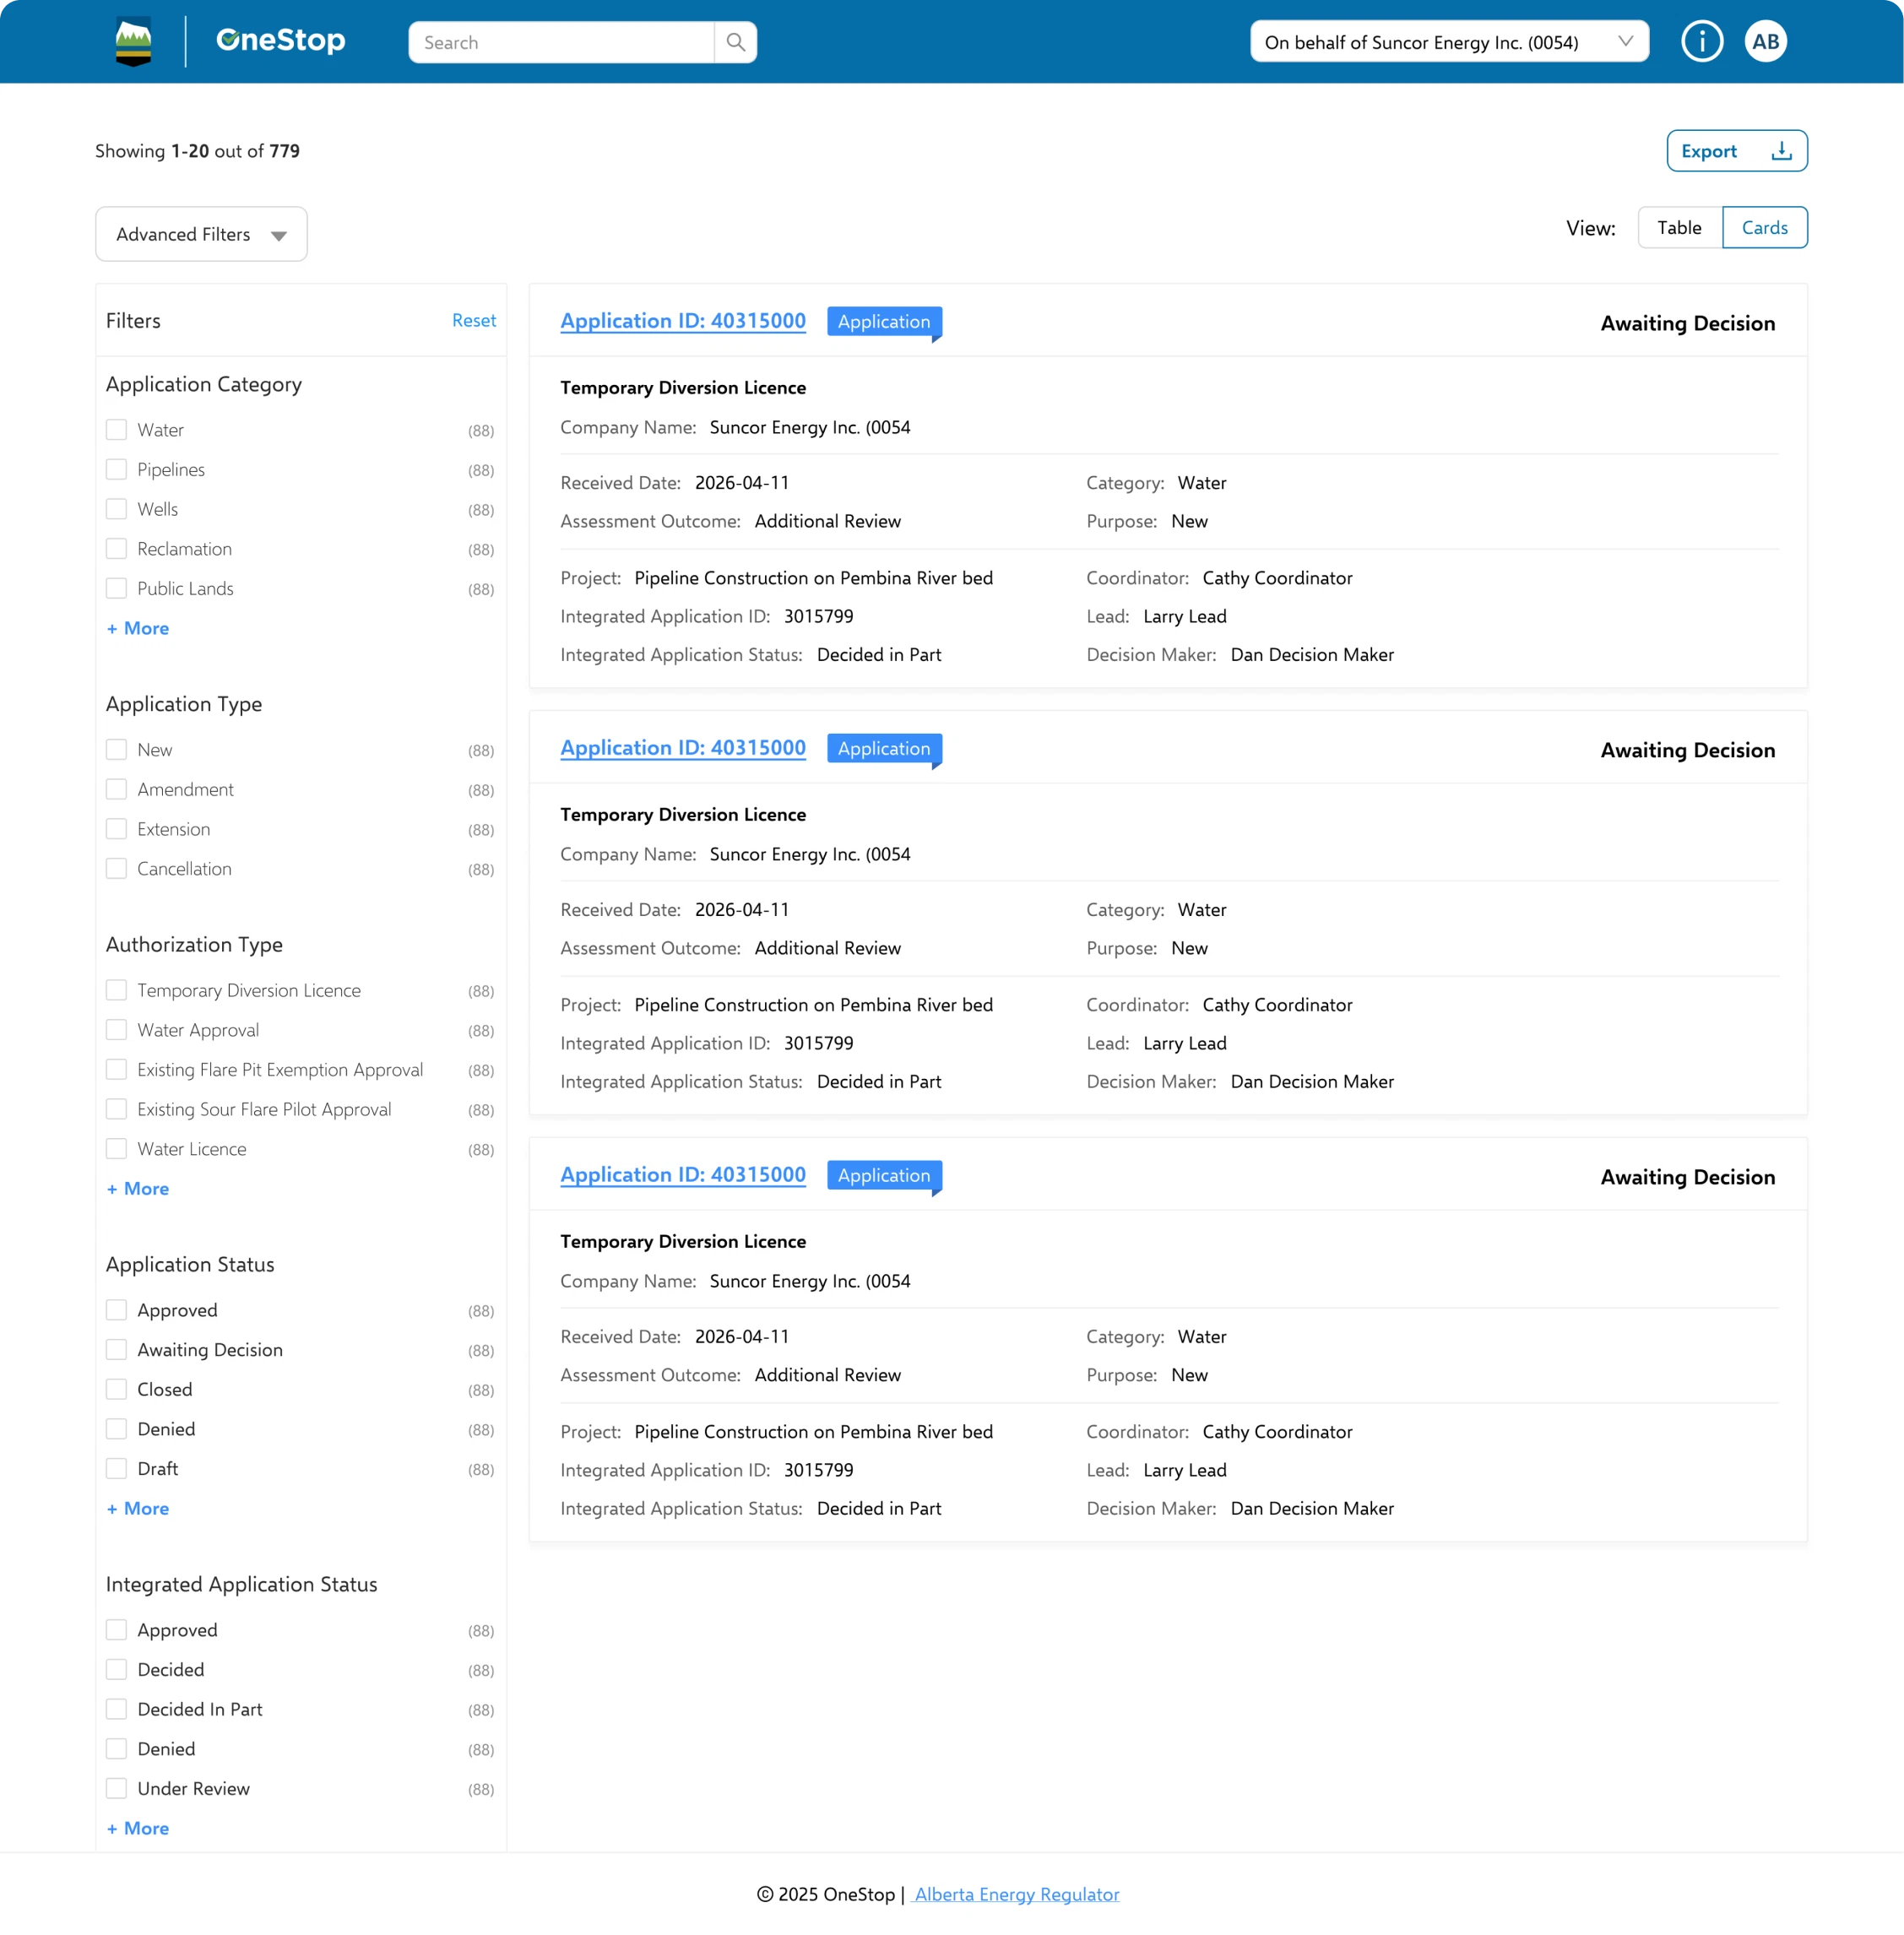Reset all filters
The width and height of the screenshot is (1904, 1935).
click(474, 321)
